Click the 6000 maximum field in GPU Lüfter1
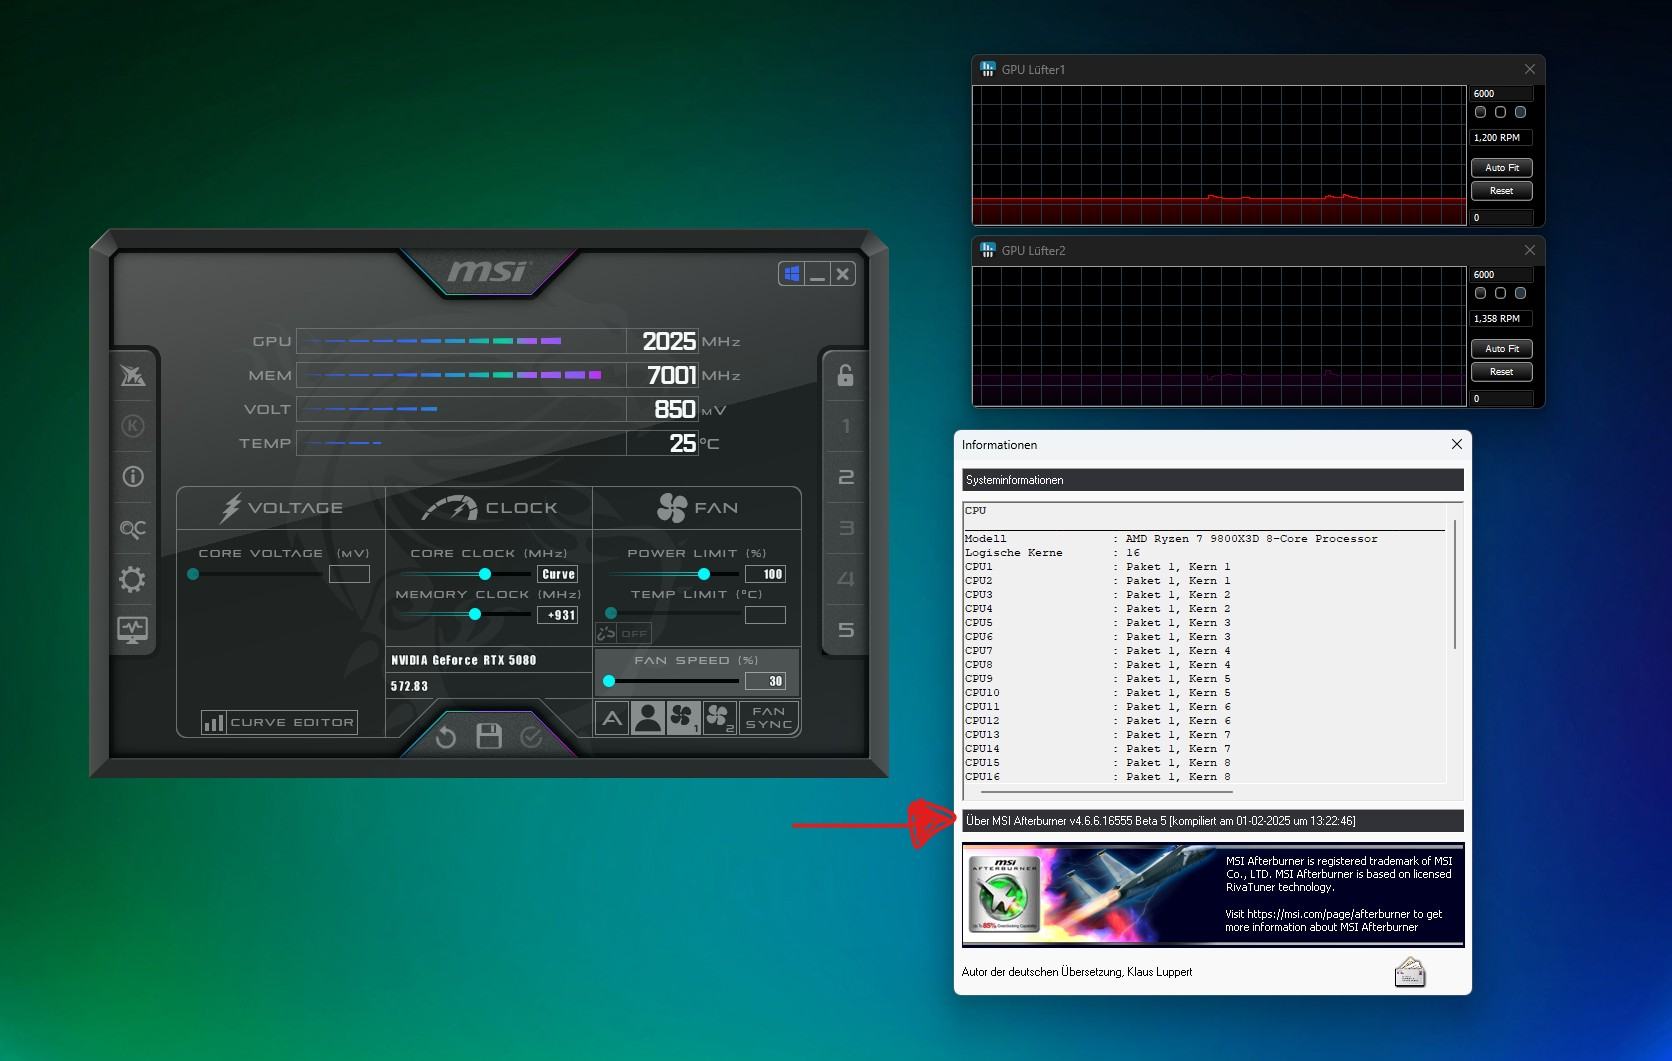This screenshot has height=1061, width=1672. tap(1502, 94)
